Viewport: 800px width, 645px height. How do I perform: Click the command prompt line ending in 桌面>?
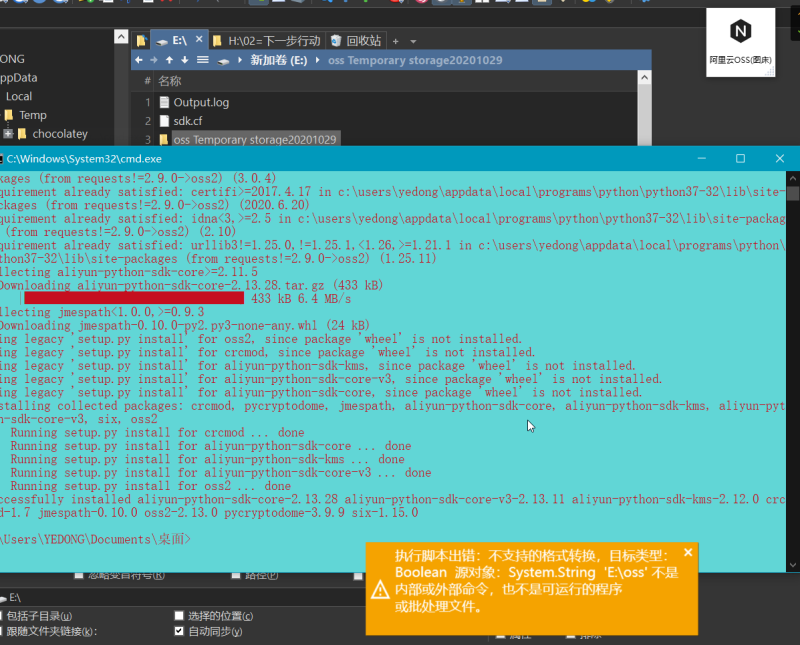coord(95,539)
